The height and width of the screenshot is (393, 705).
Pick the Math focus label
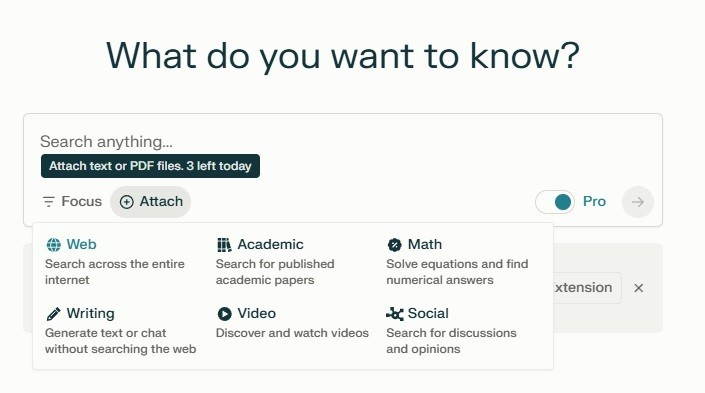coord(425,245)
